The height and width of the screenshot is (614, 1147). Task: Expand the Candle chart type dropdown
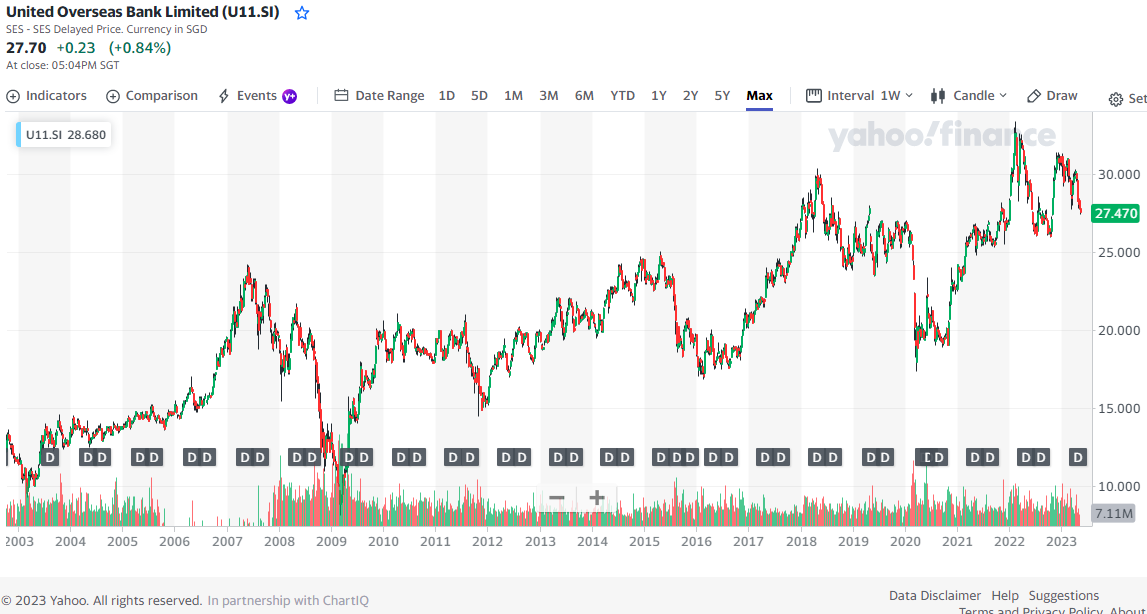969,96
